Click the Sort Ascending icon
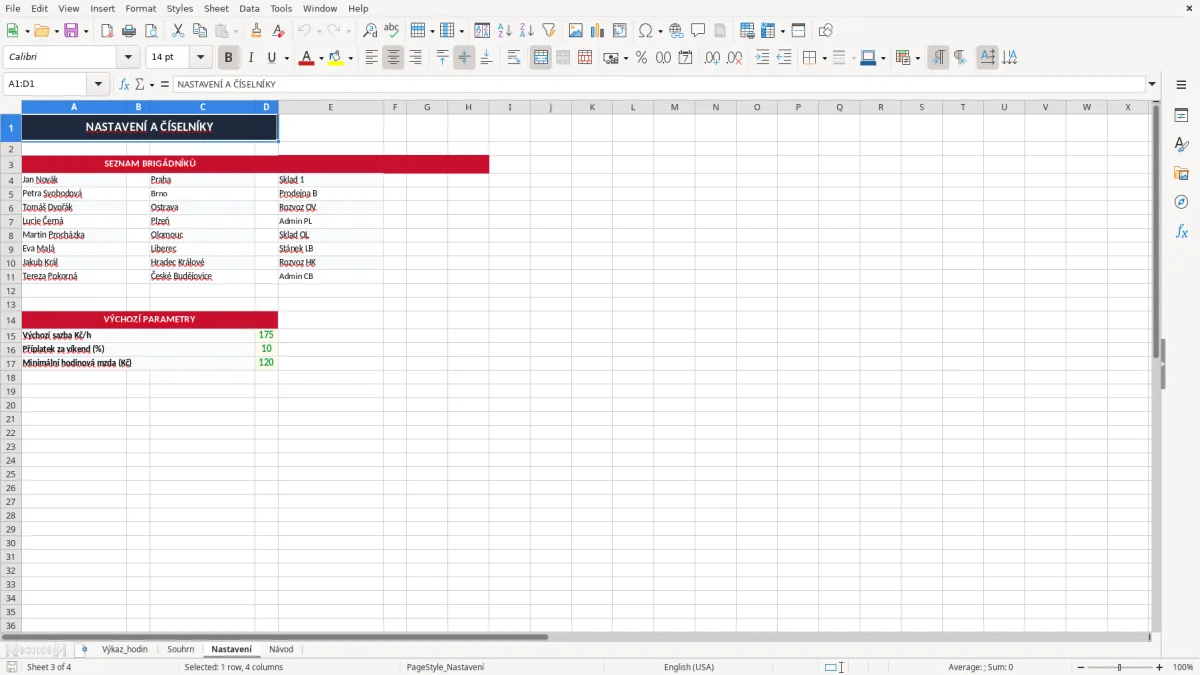The image size is (1200, 675). pyautogui.click(x=505, y=31)
